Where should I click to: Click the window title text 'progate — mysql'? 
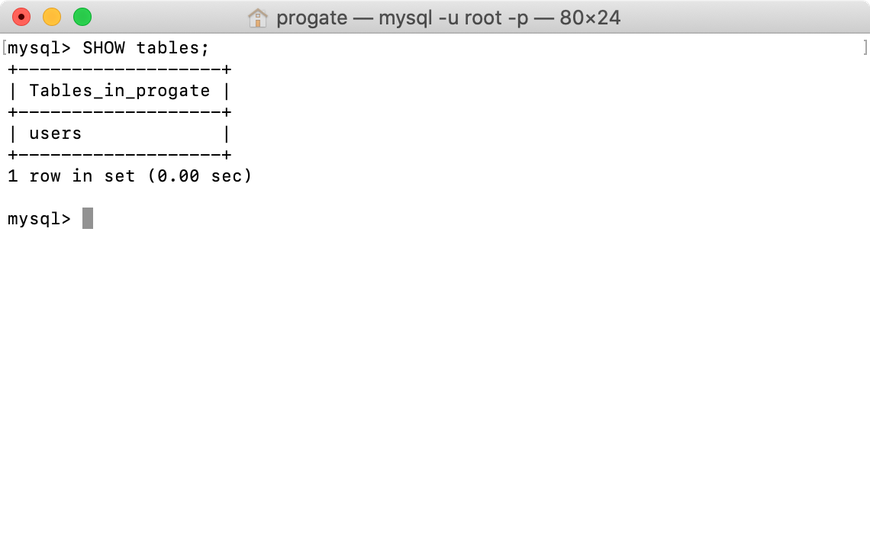[x=354, y=18]
